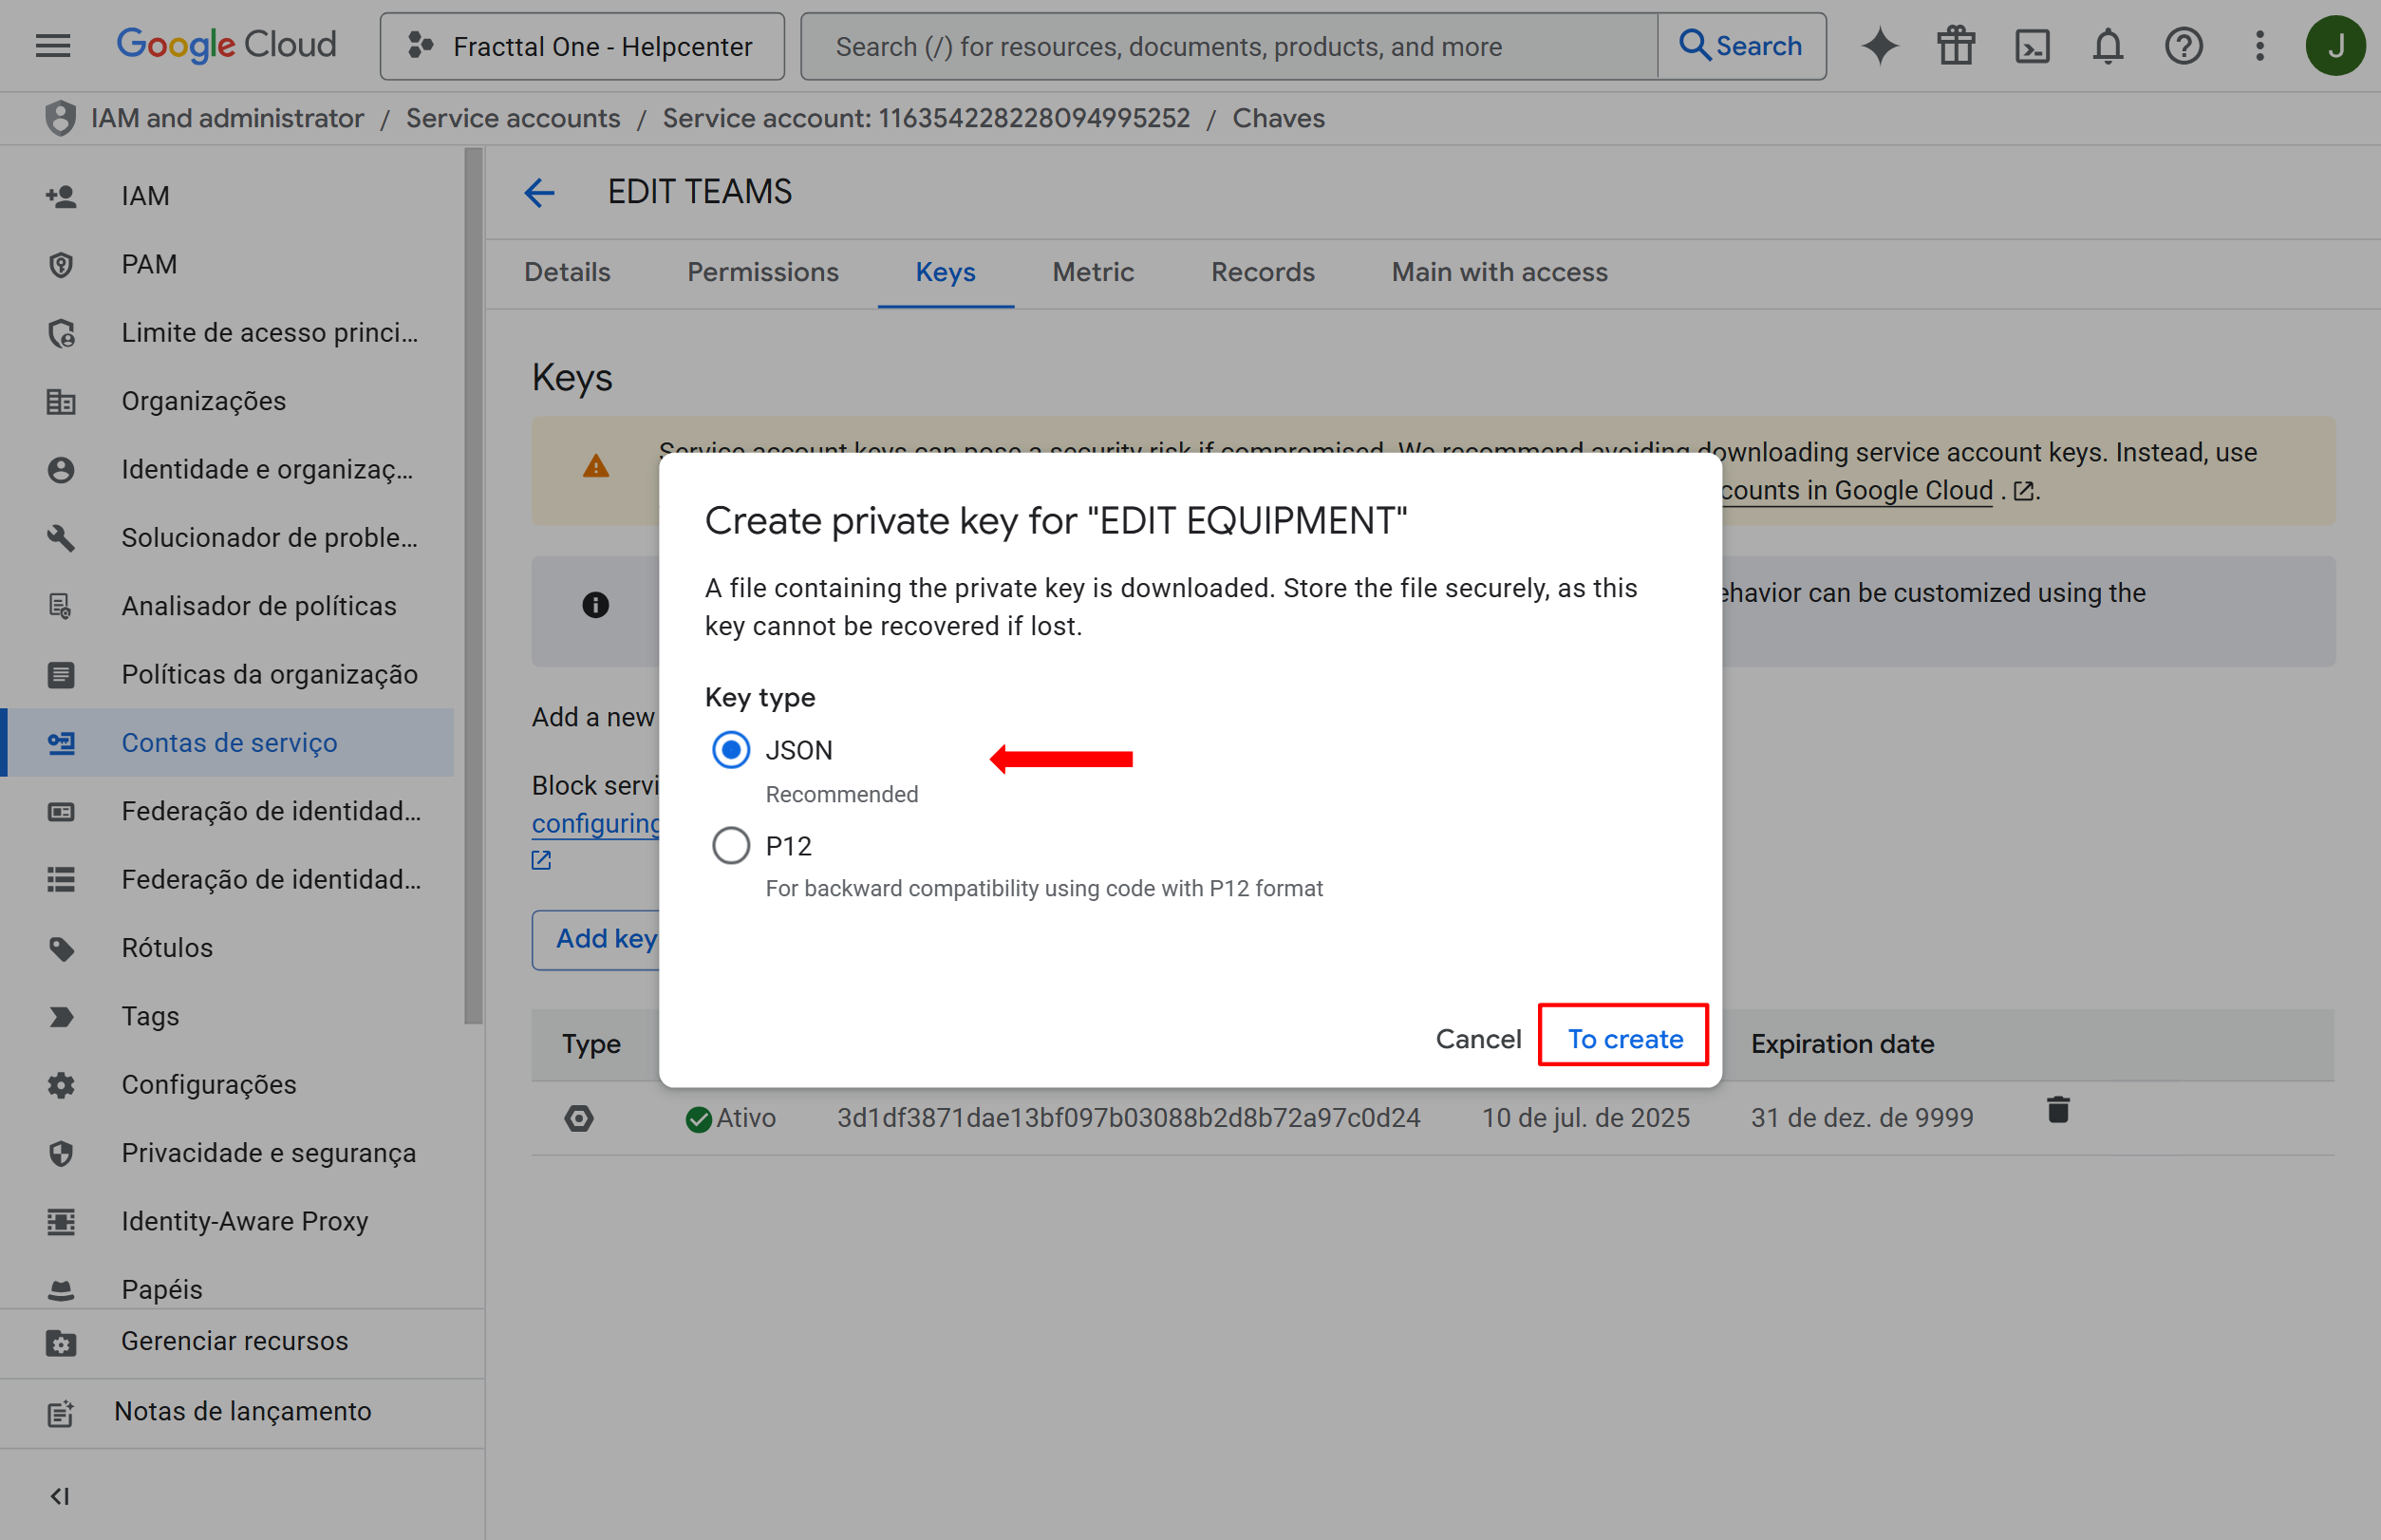Viewport: 2381px width, 1540px height.
Task: Delete the key using the trash icon
Action: (2057, 1110)
